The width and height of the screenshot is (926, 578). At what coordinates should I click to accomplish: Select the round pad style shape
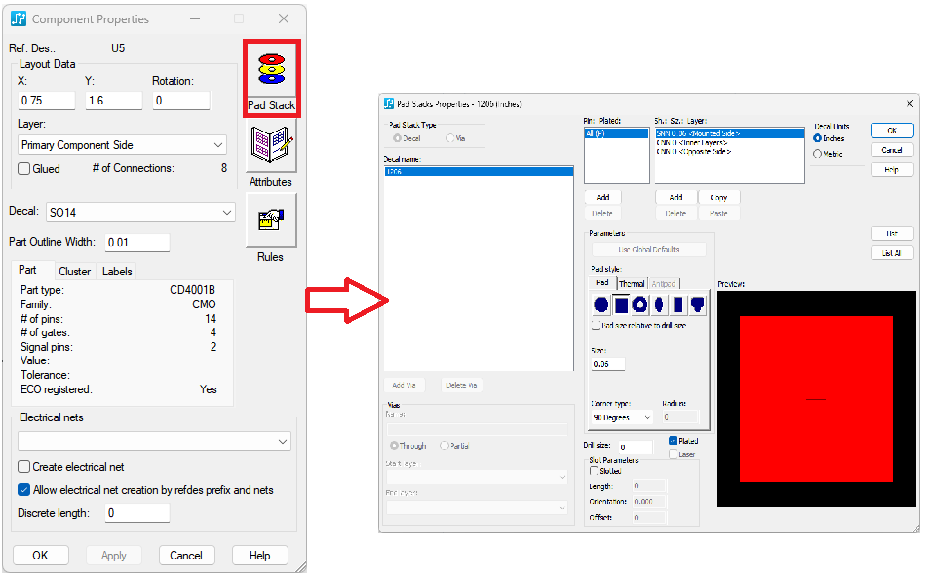coord(601,305)
